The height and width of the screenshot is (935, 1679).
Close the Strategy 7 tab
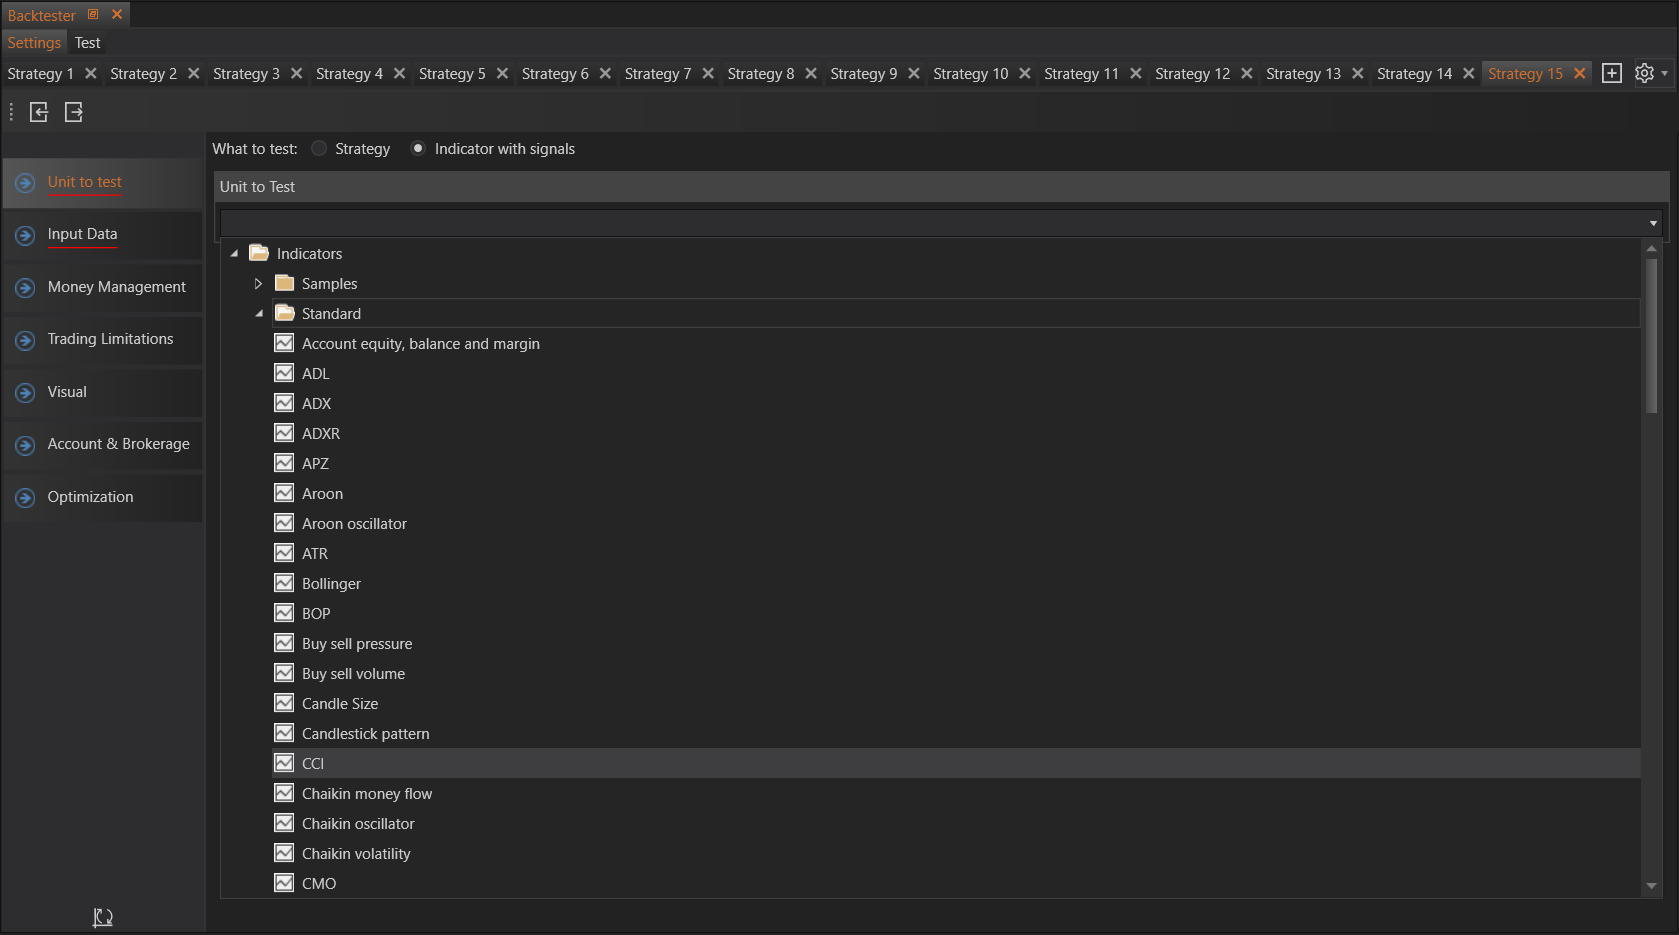[708, 74]
